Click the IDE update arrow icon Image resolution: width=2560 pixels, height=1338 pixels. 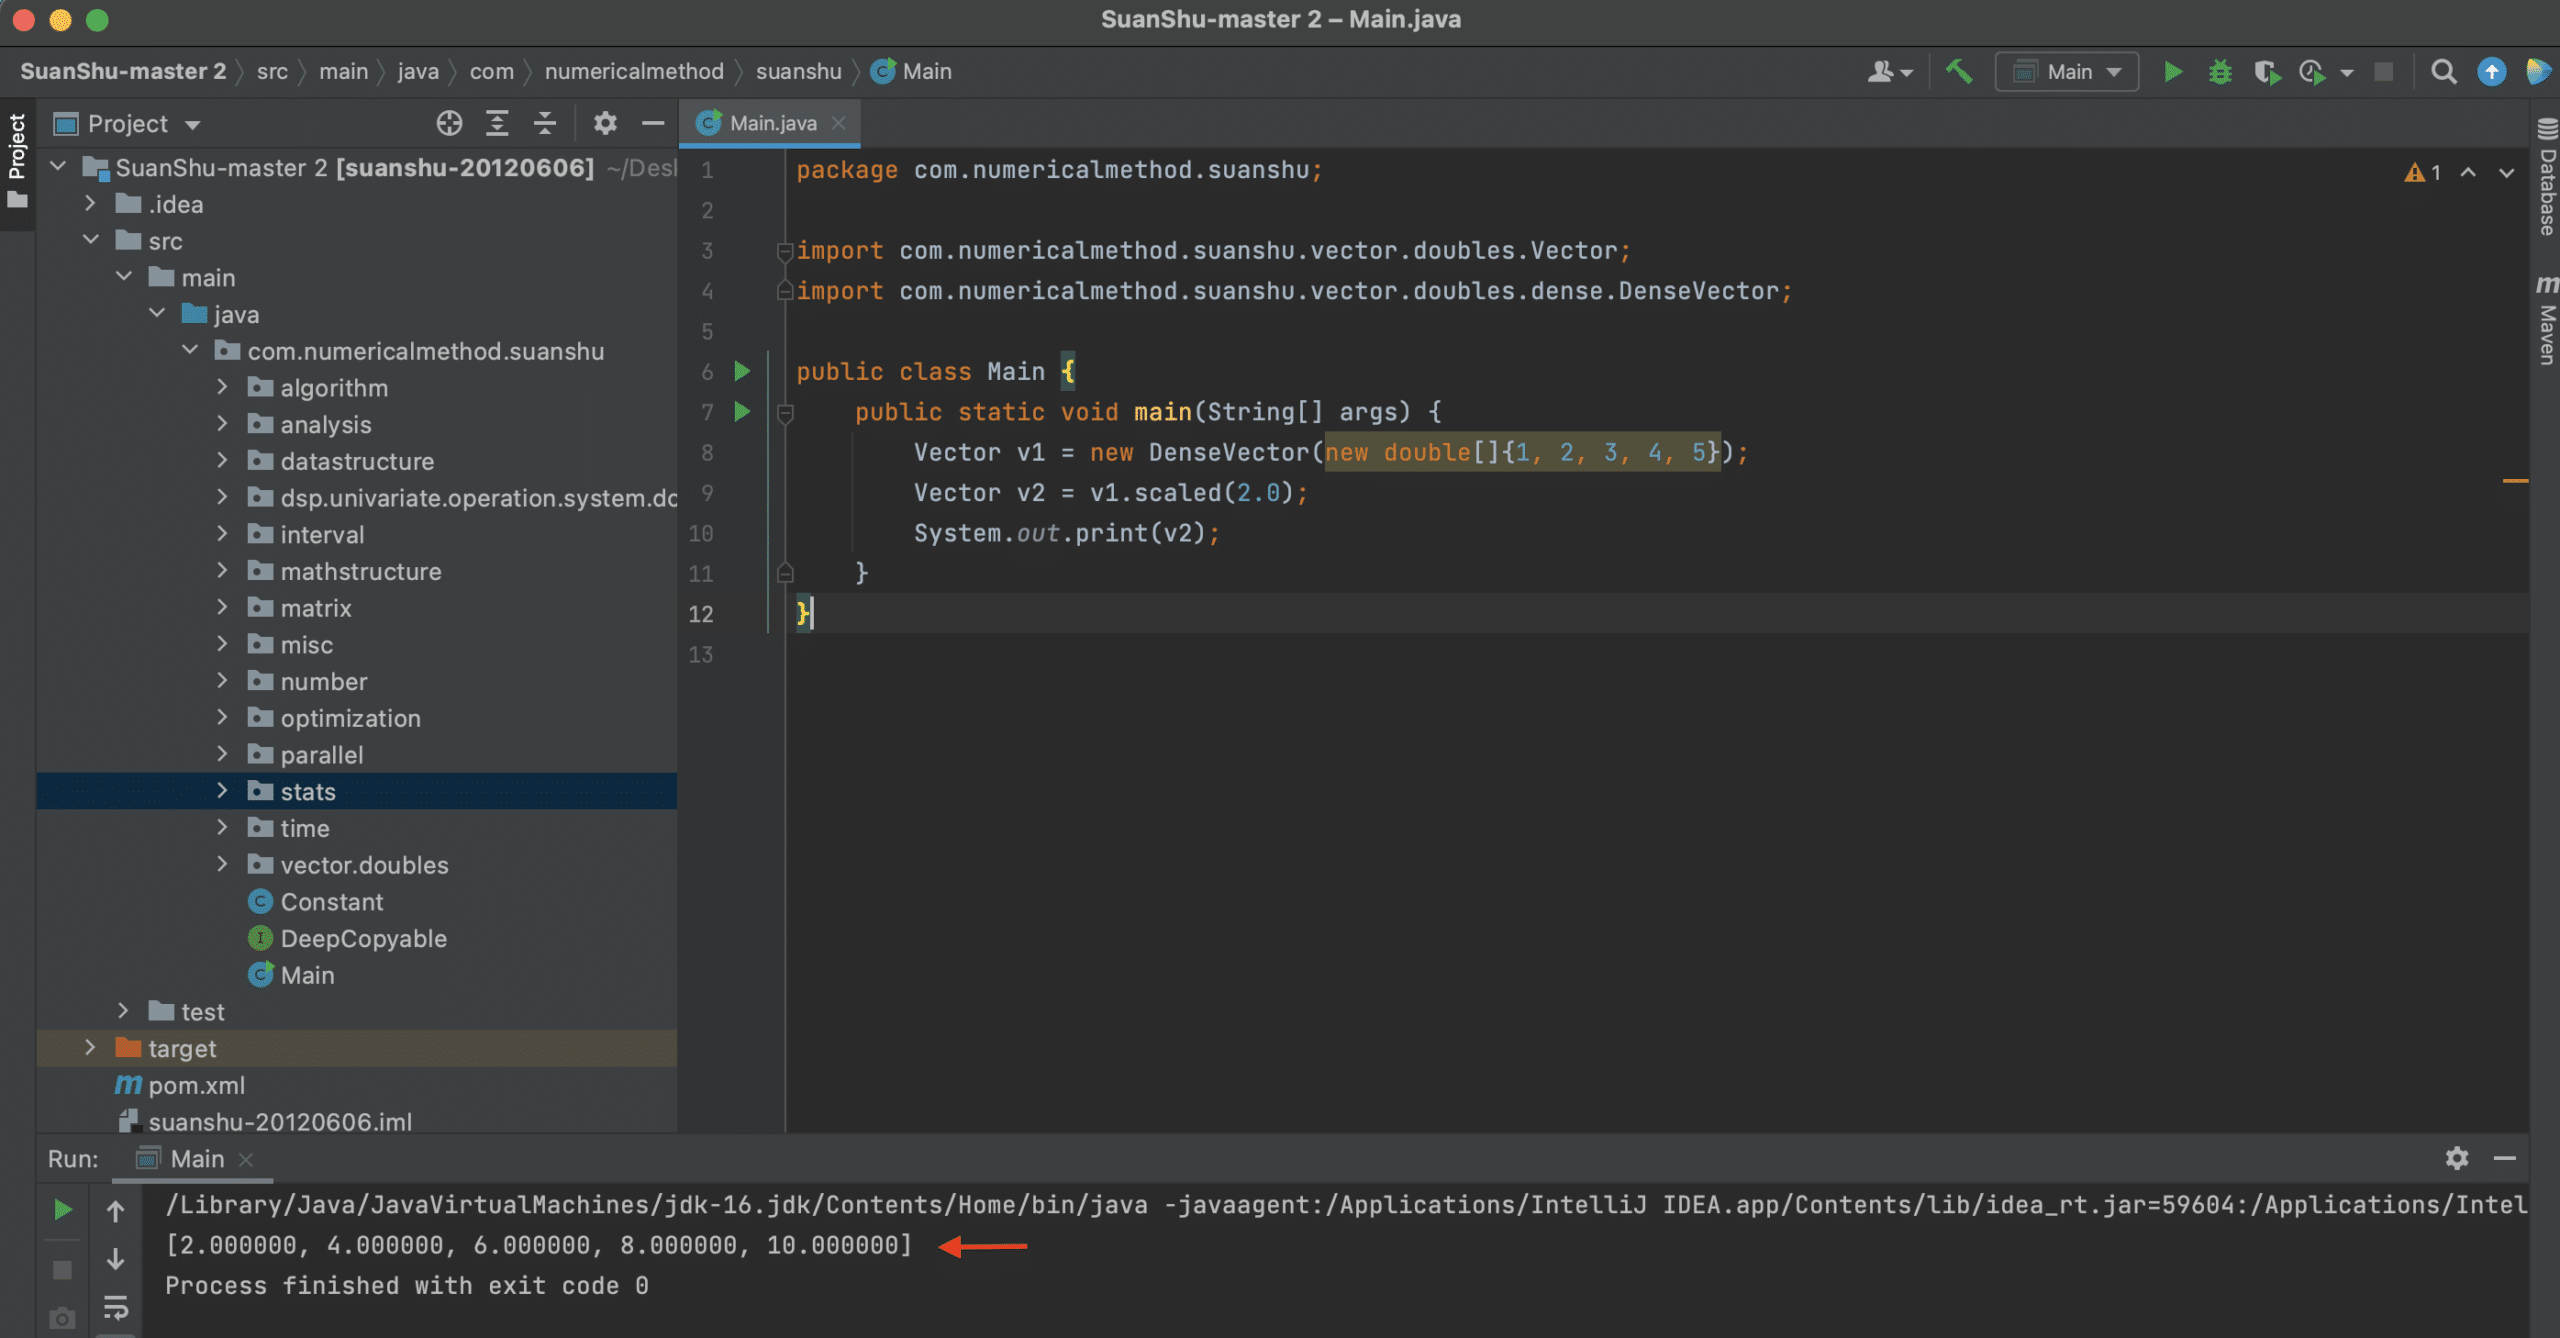(x=2491, y=72)
